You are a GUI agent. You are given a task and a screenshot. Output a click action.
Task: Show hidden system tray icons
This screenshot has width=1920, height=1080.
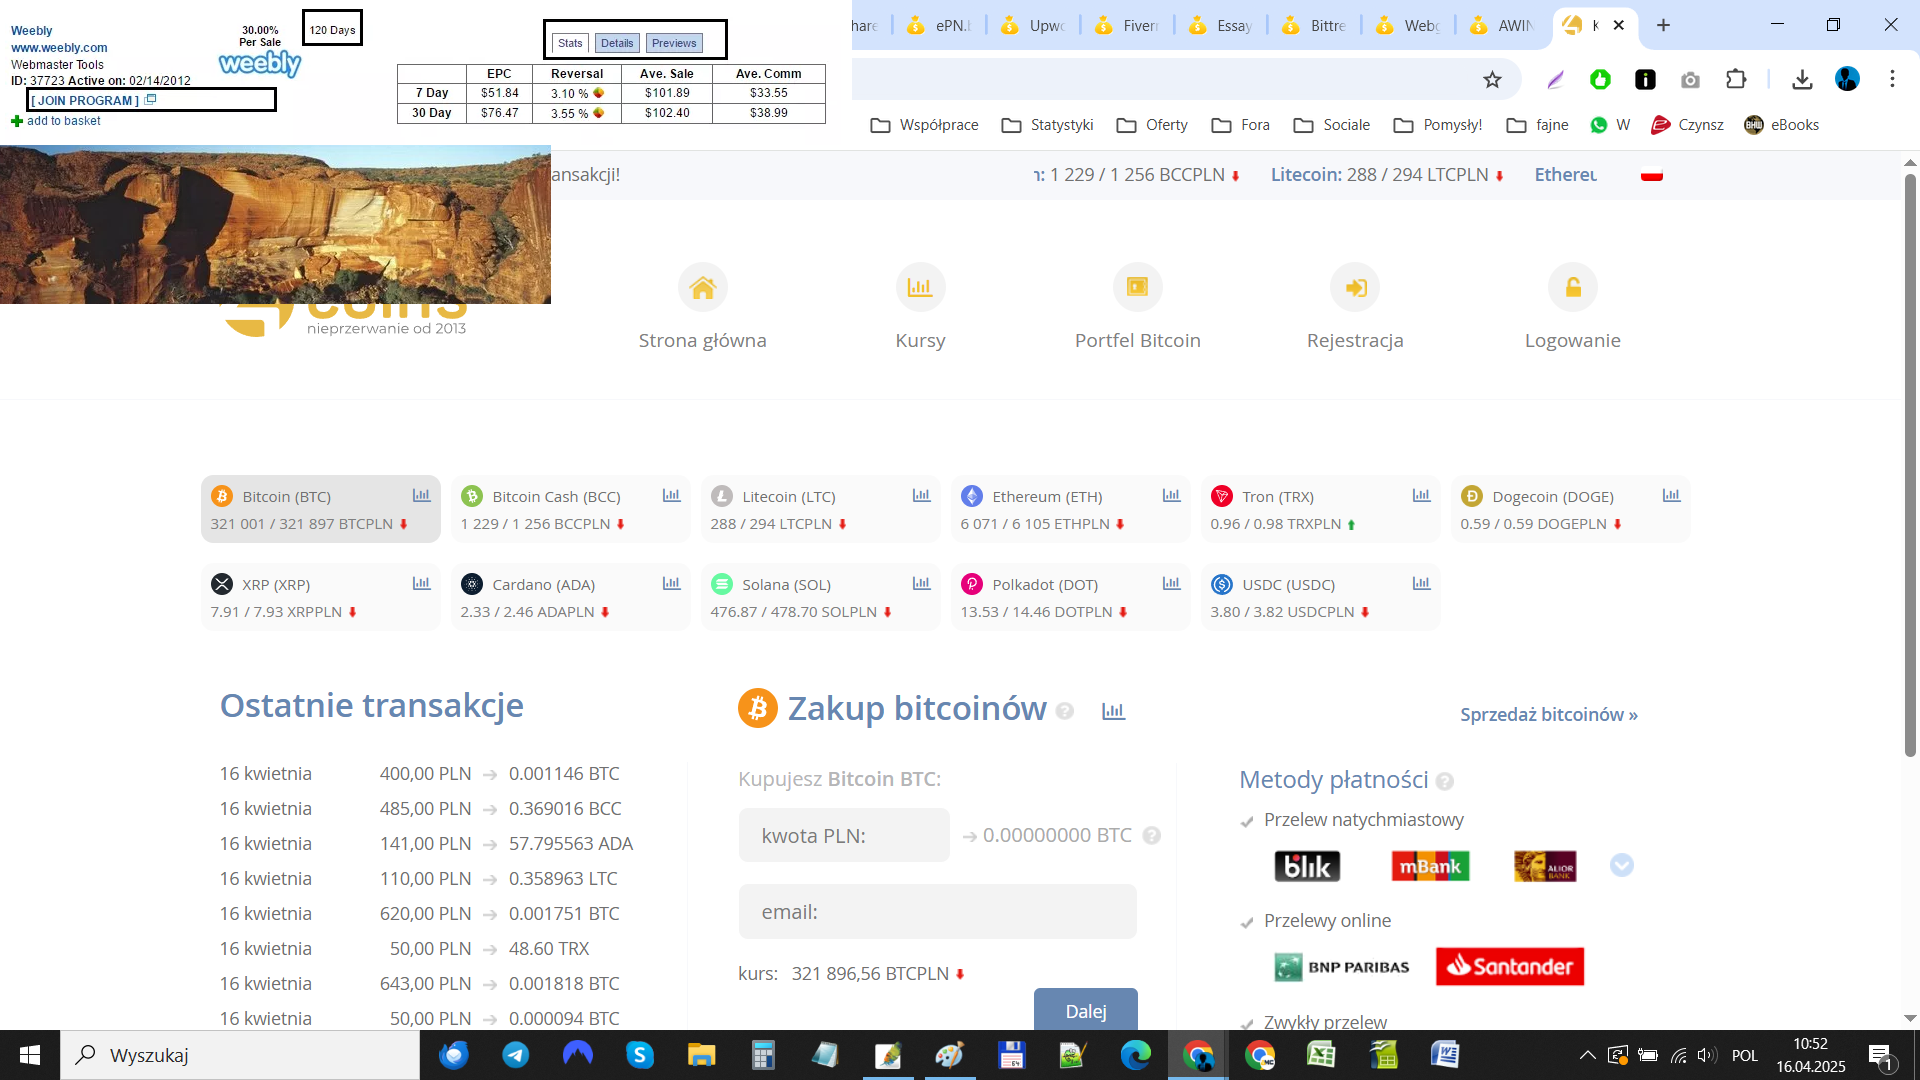click(x=1587, y=1055)
